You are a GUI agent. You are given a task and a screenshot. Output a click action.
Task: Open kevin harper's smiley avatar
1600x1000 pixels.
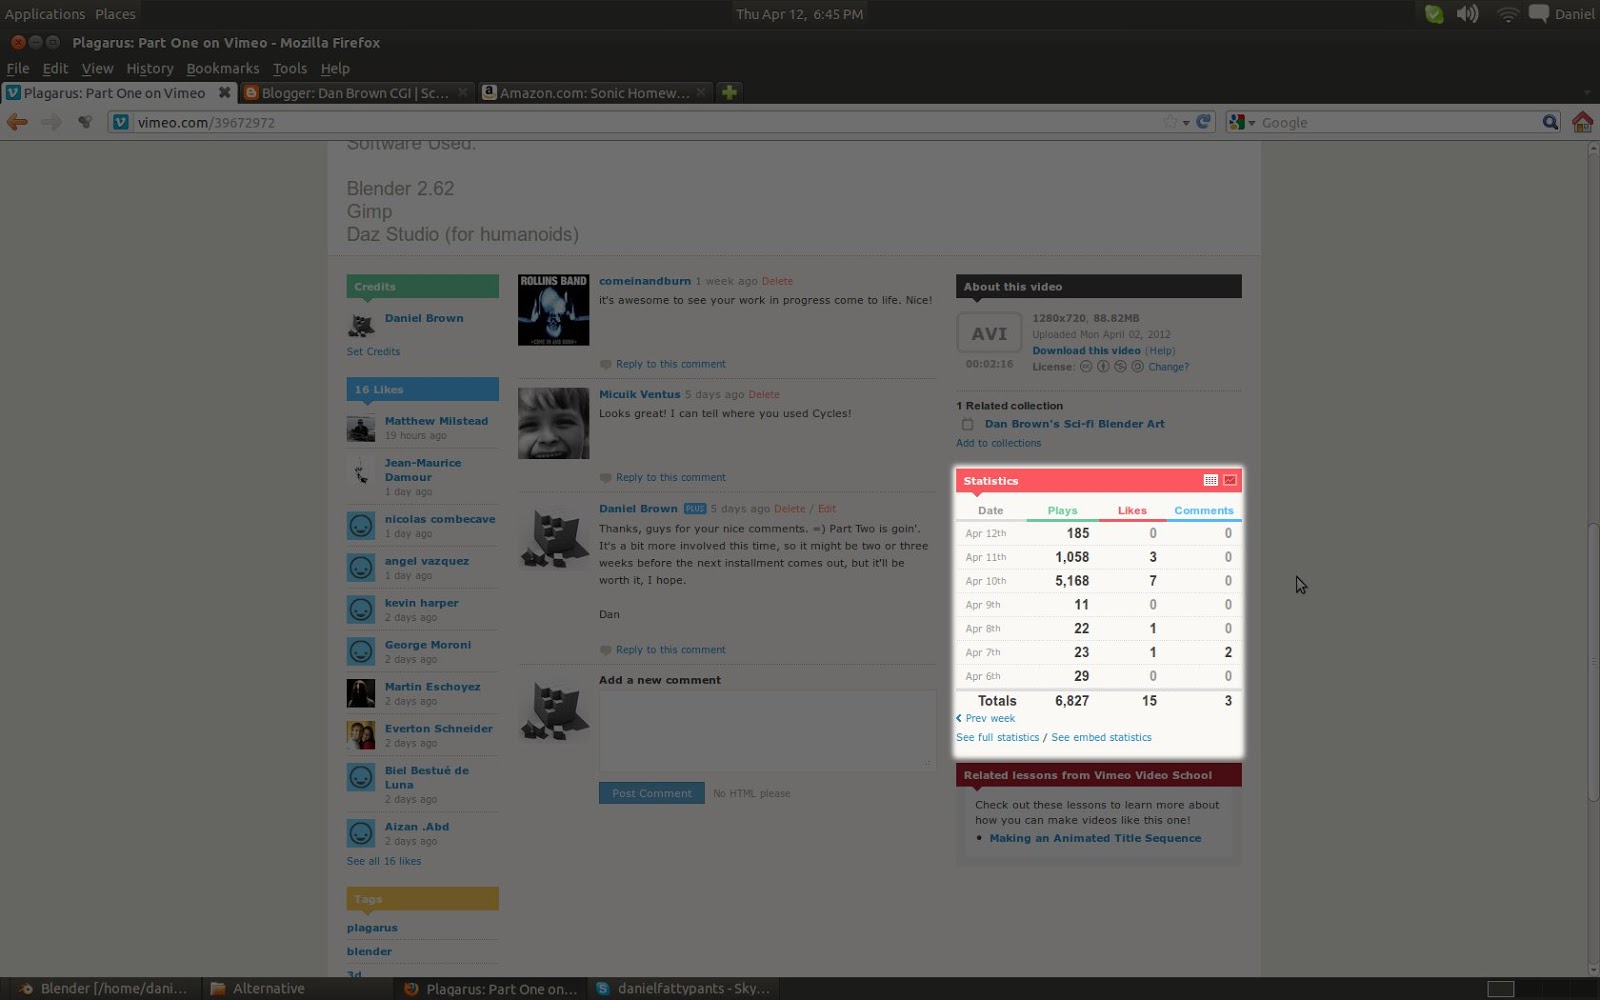point(361,609)
